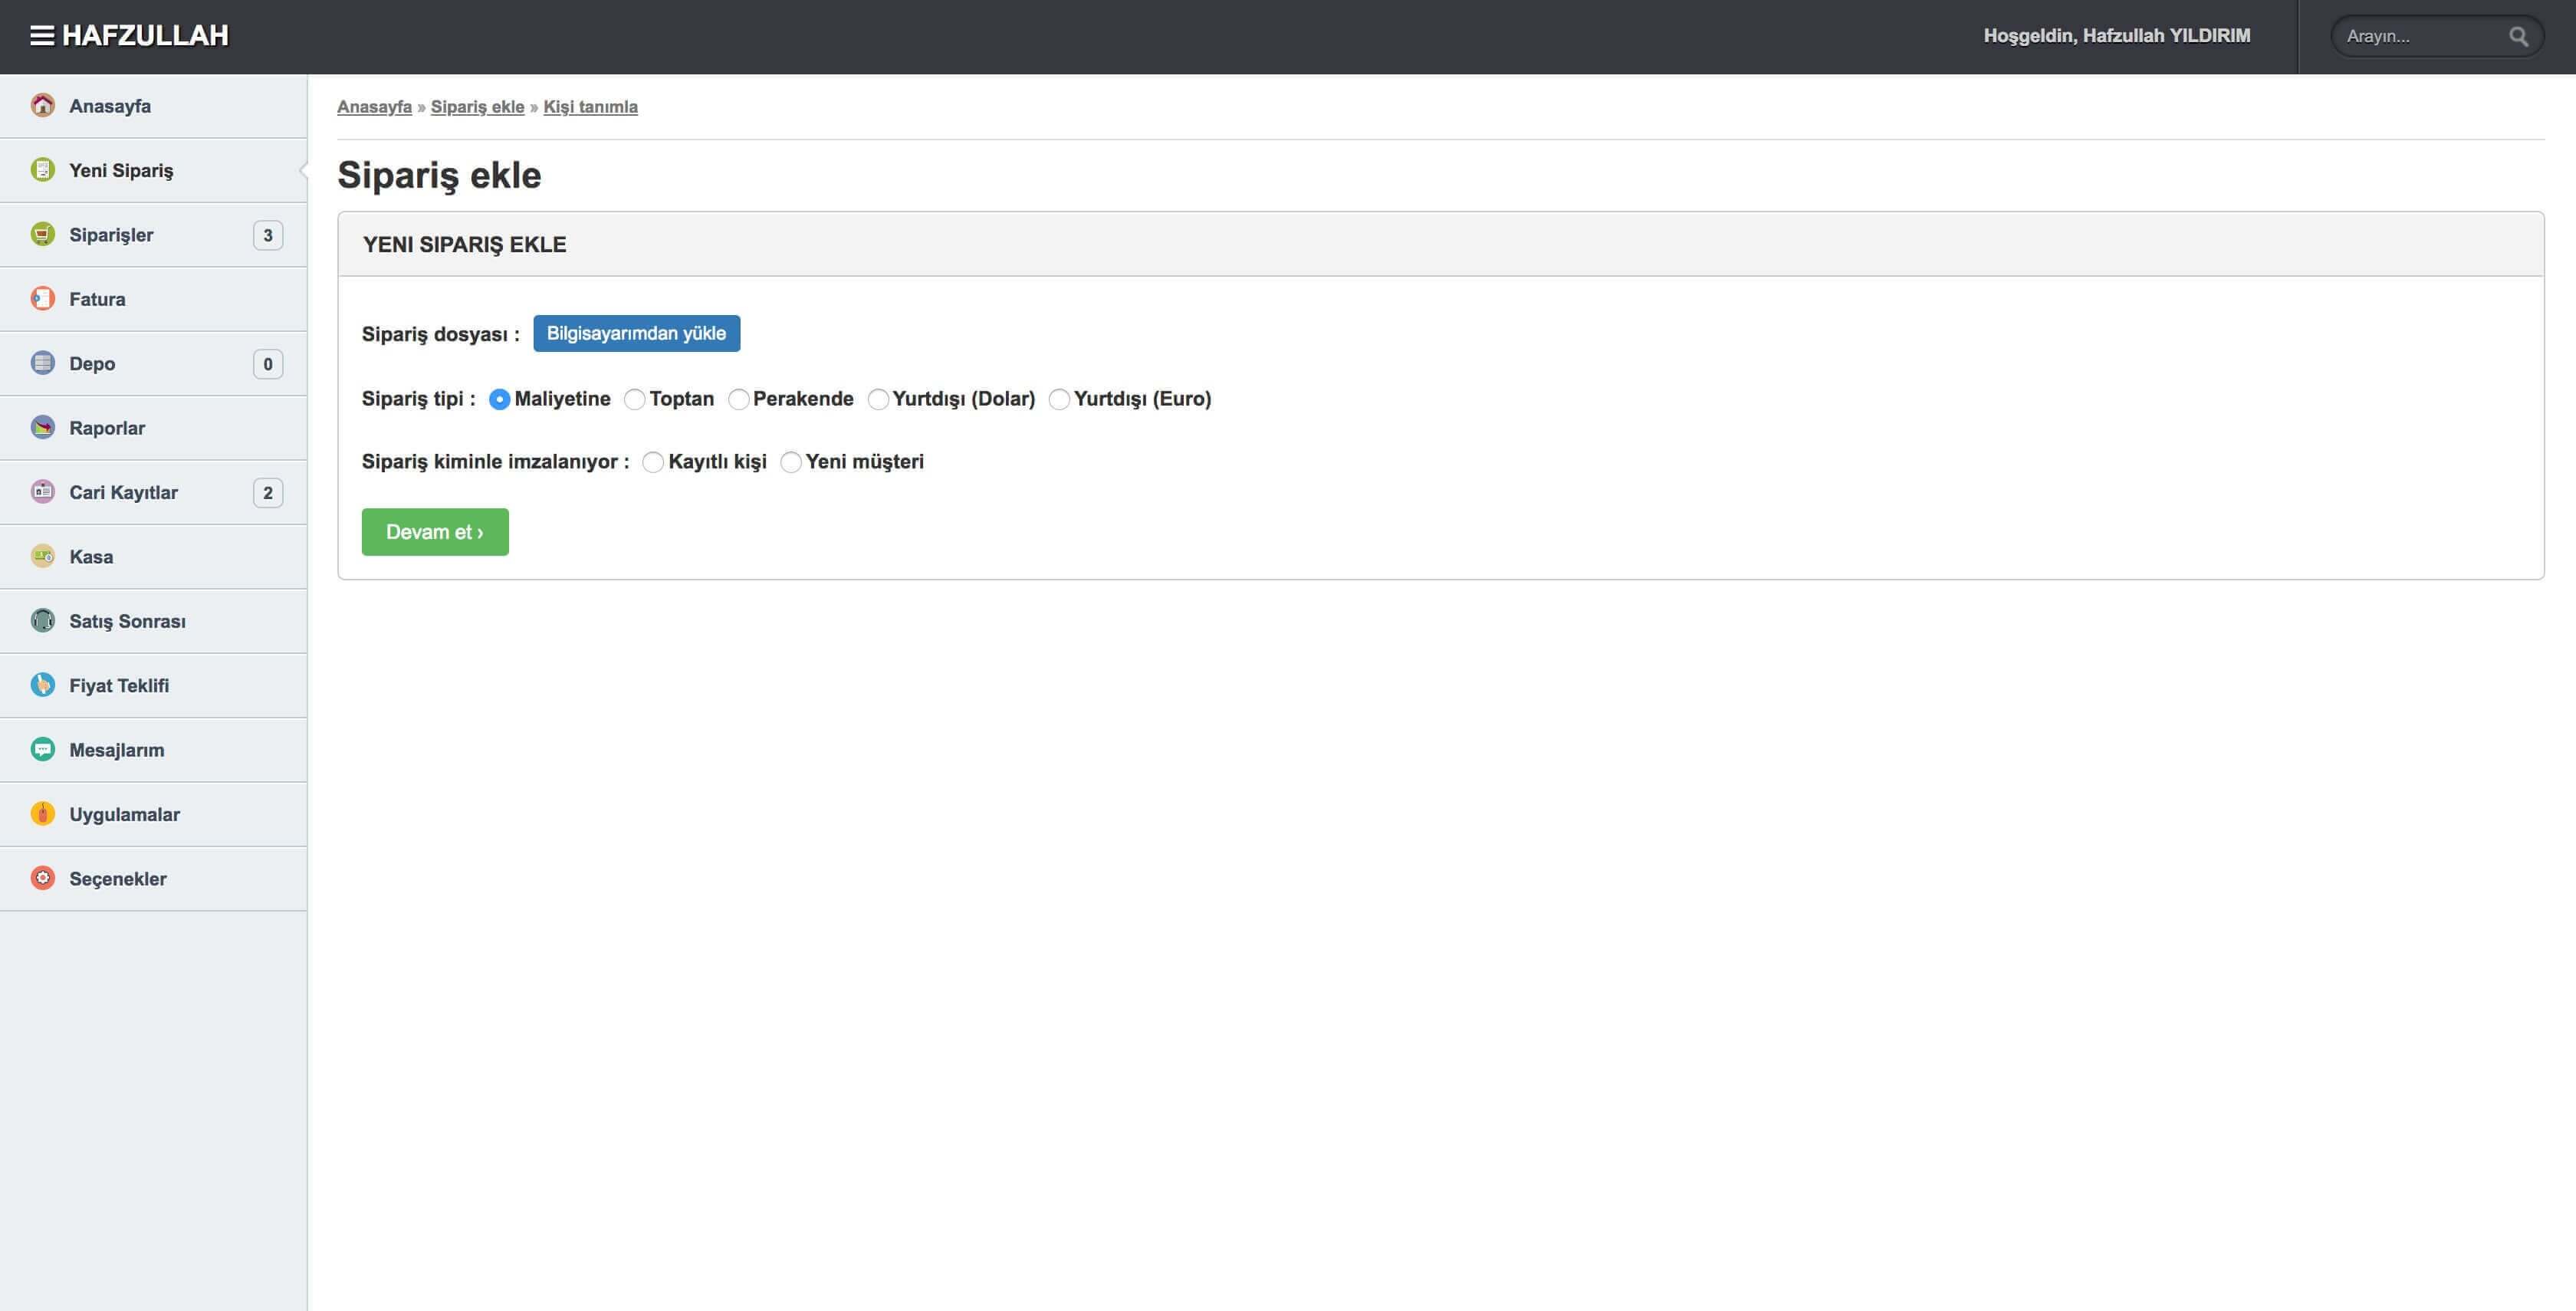Open Cari Kayıtlar menu item

tap(123, 492)
